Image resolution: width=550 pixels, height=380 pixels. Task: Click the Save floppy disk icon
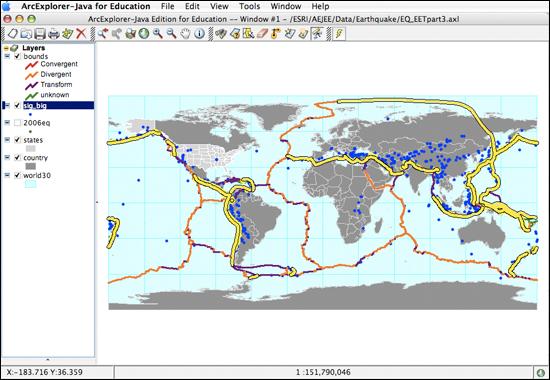pos(40,34)
